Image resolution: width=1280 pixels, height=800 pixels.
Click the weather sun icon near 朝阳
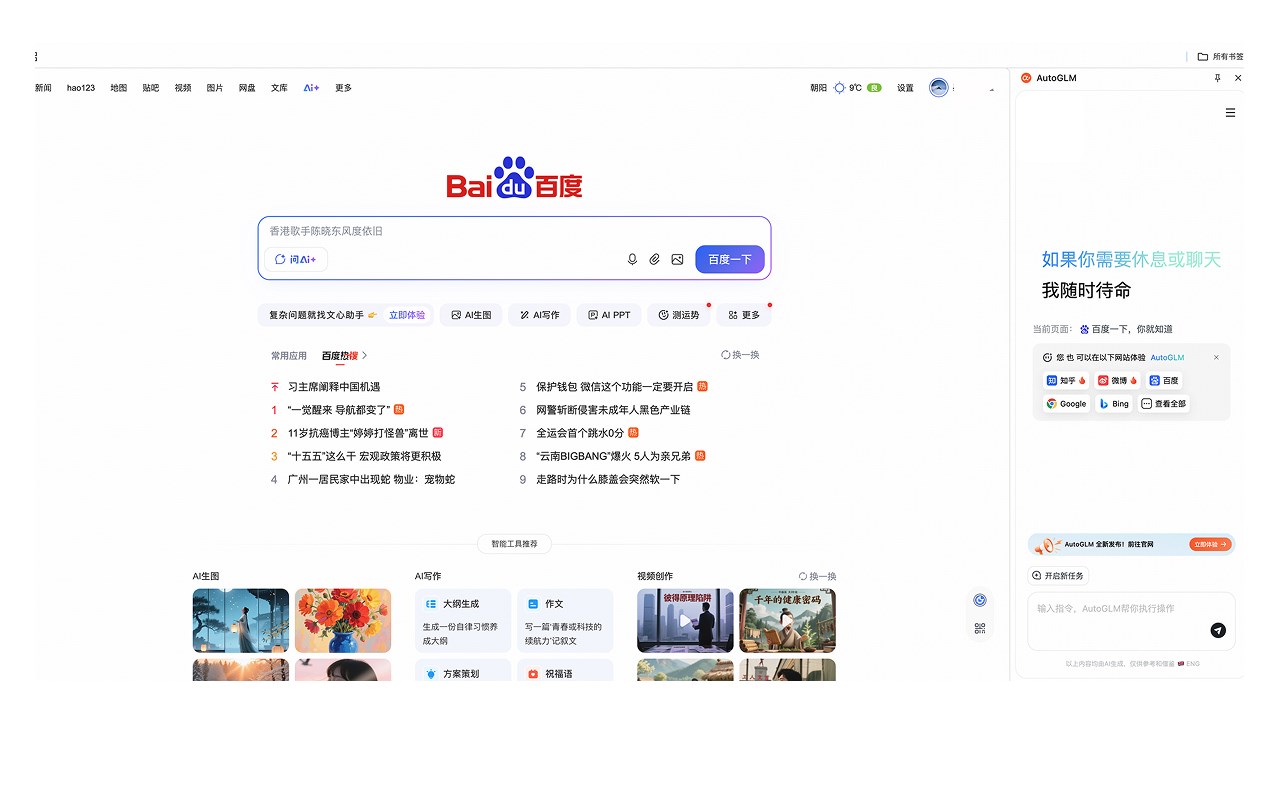coord(839,88)
